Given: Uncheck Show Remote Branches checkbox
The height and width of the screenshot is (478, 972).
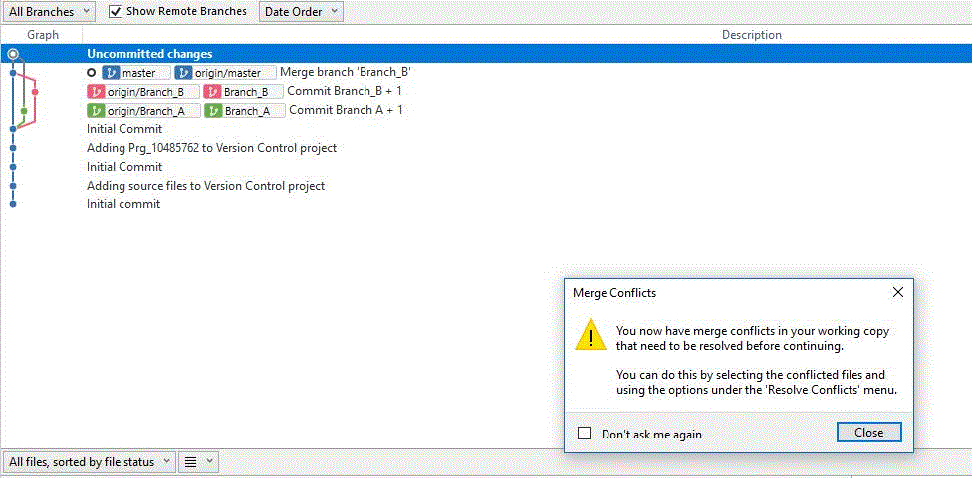Looking at the screenshot, I should pyautogui.click(x=115, y=11).
